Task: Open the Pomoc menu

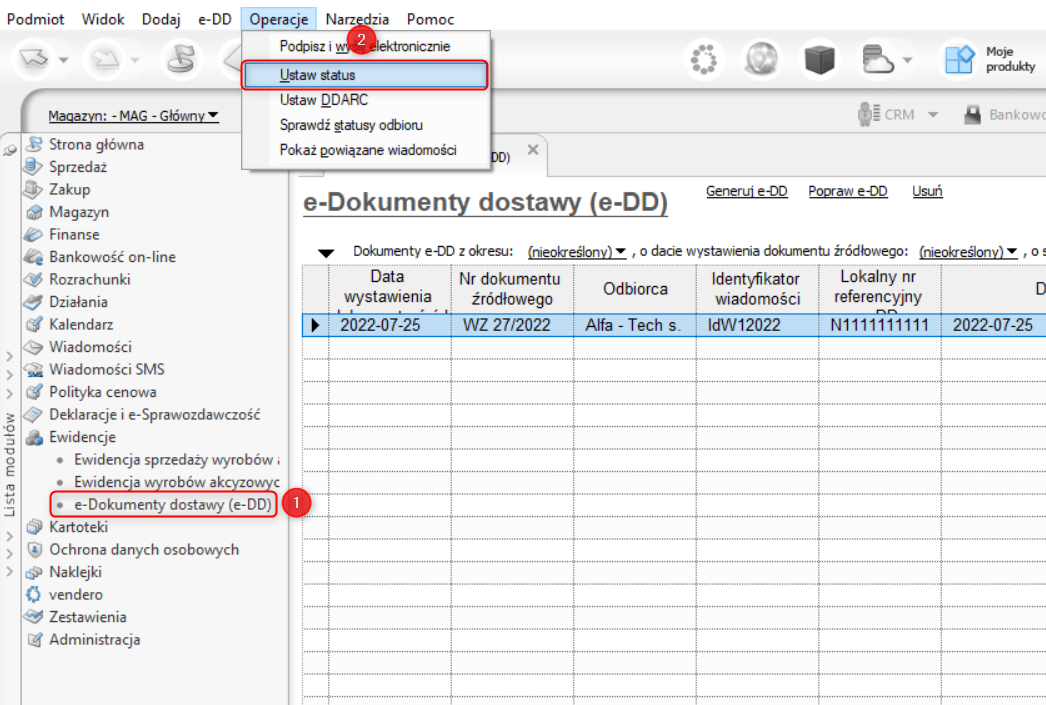Action: [x=430, y=19]
